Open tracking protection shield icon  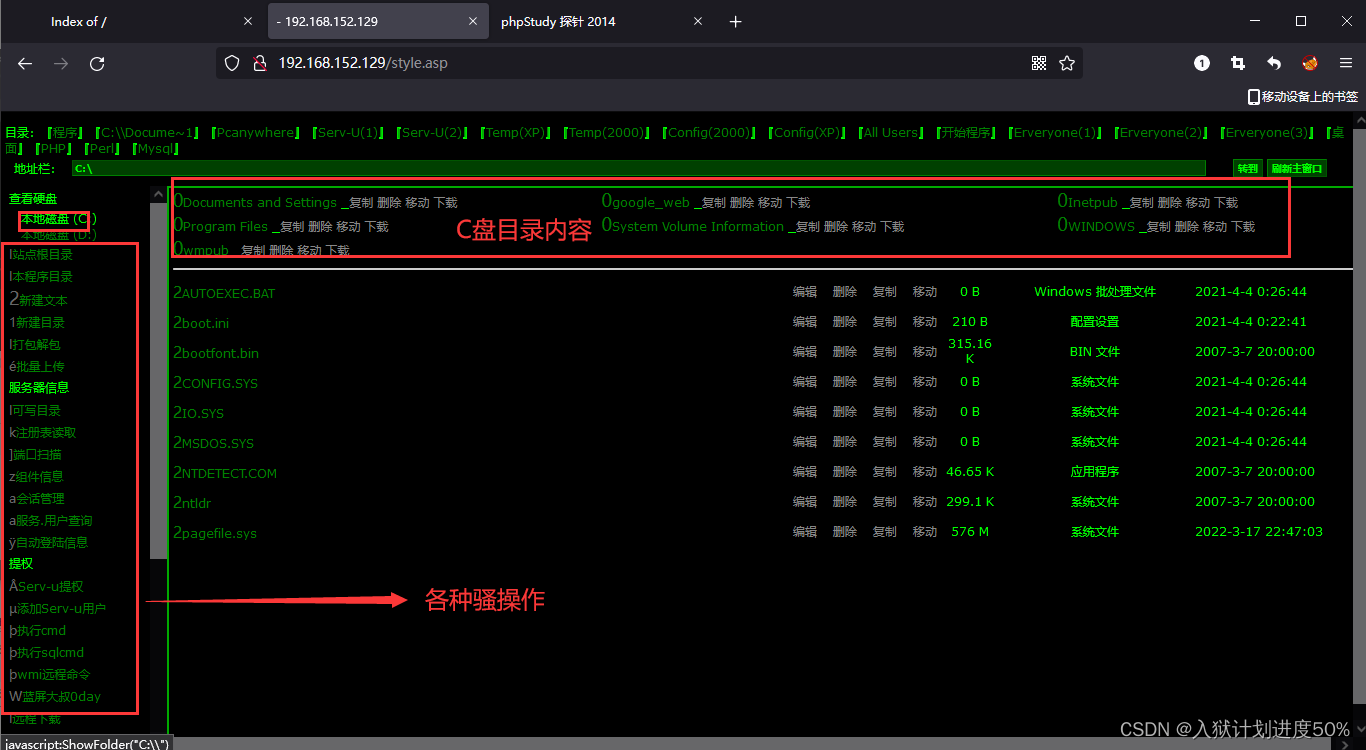click(x=232, y=63)
